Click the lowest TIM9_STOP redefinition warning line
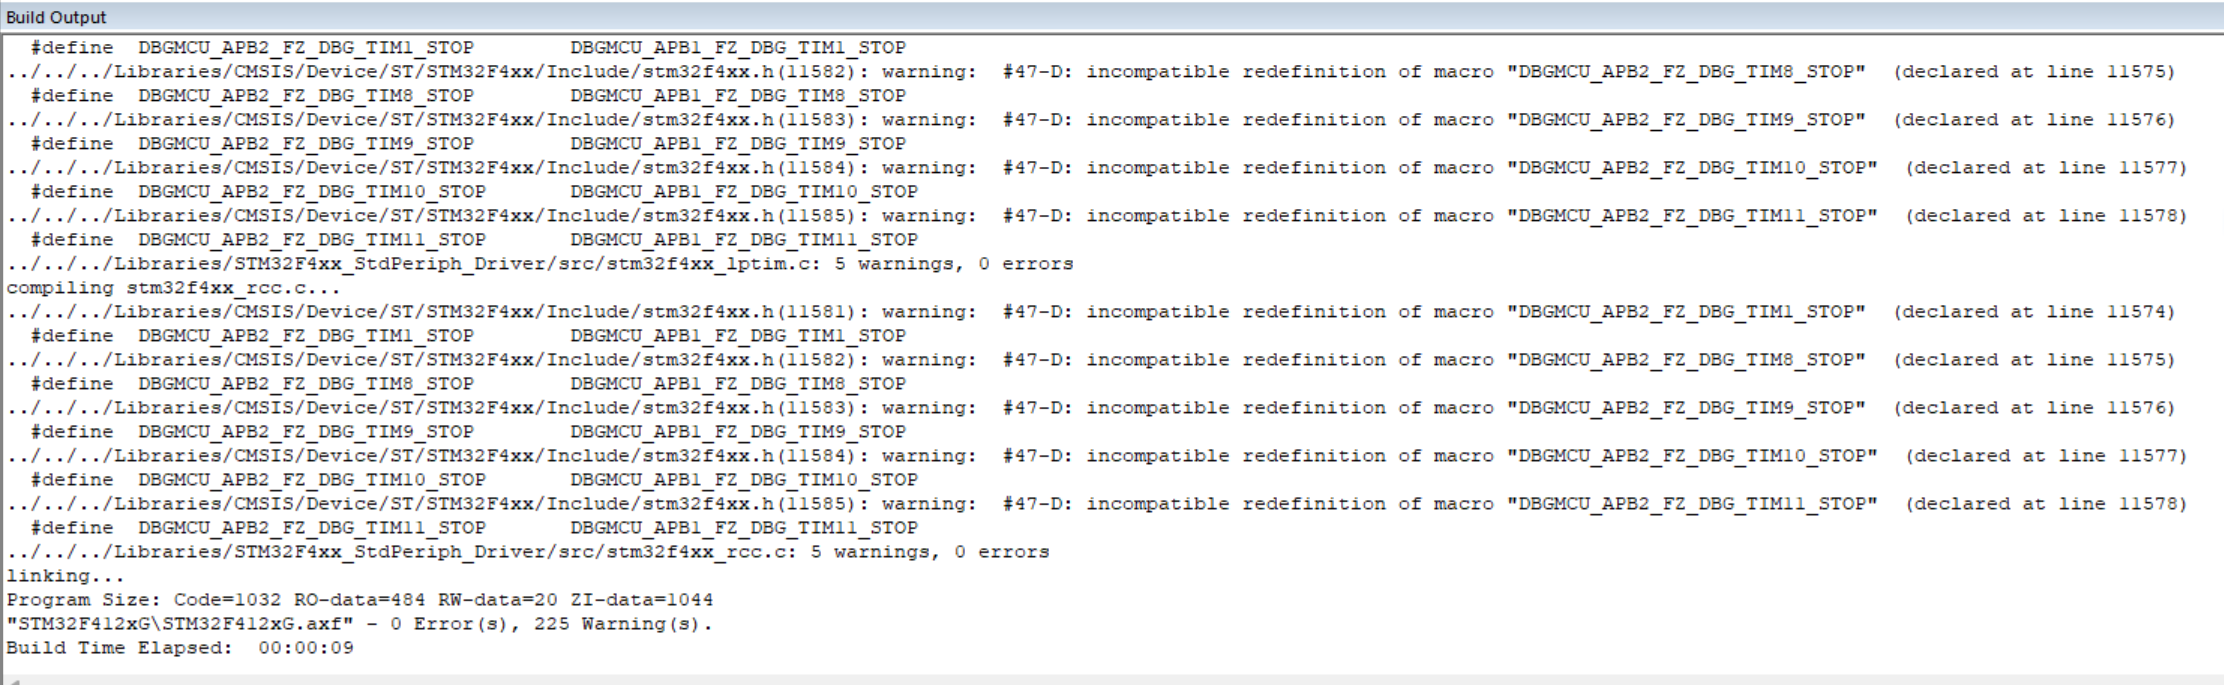Image resolution: width=2224 pixels, height=685 pixels. coord(1090,408)
